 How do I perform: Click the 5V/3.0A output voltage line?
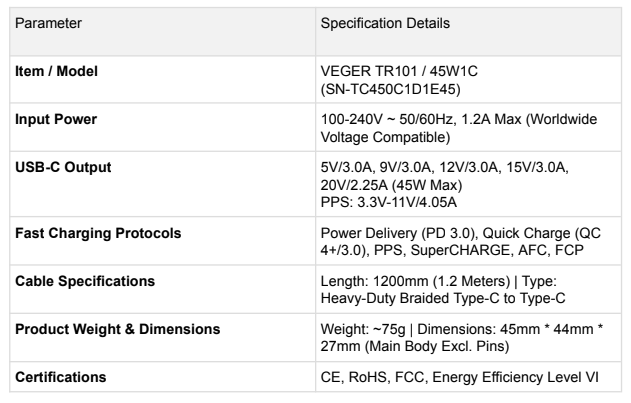pyautogui.click(x=444, y=167)
